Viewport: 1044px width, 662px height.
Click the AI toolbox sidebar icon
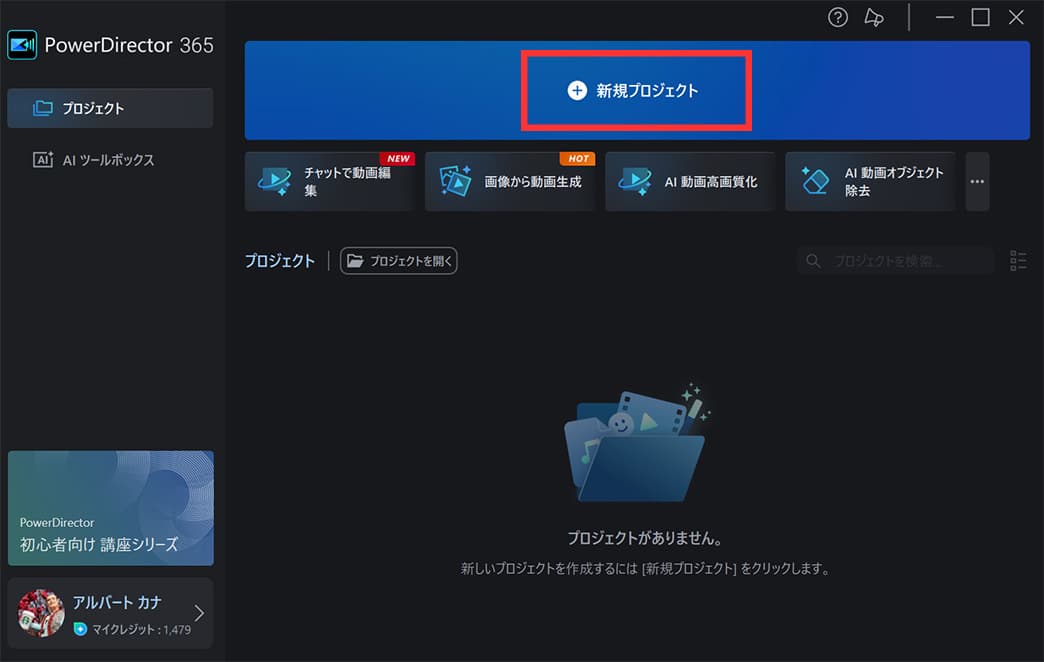pyautogui.click(x=43, y=160)
